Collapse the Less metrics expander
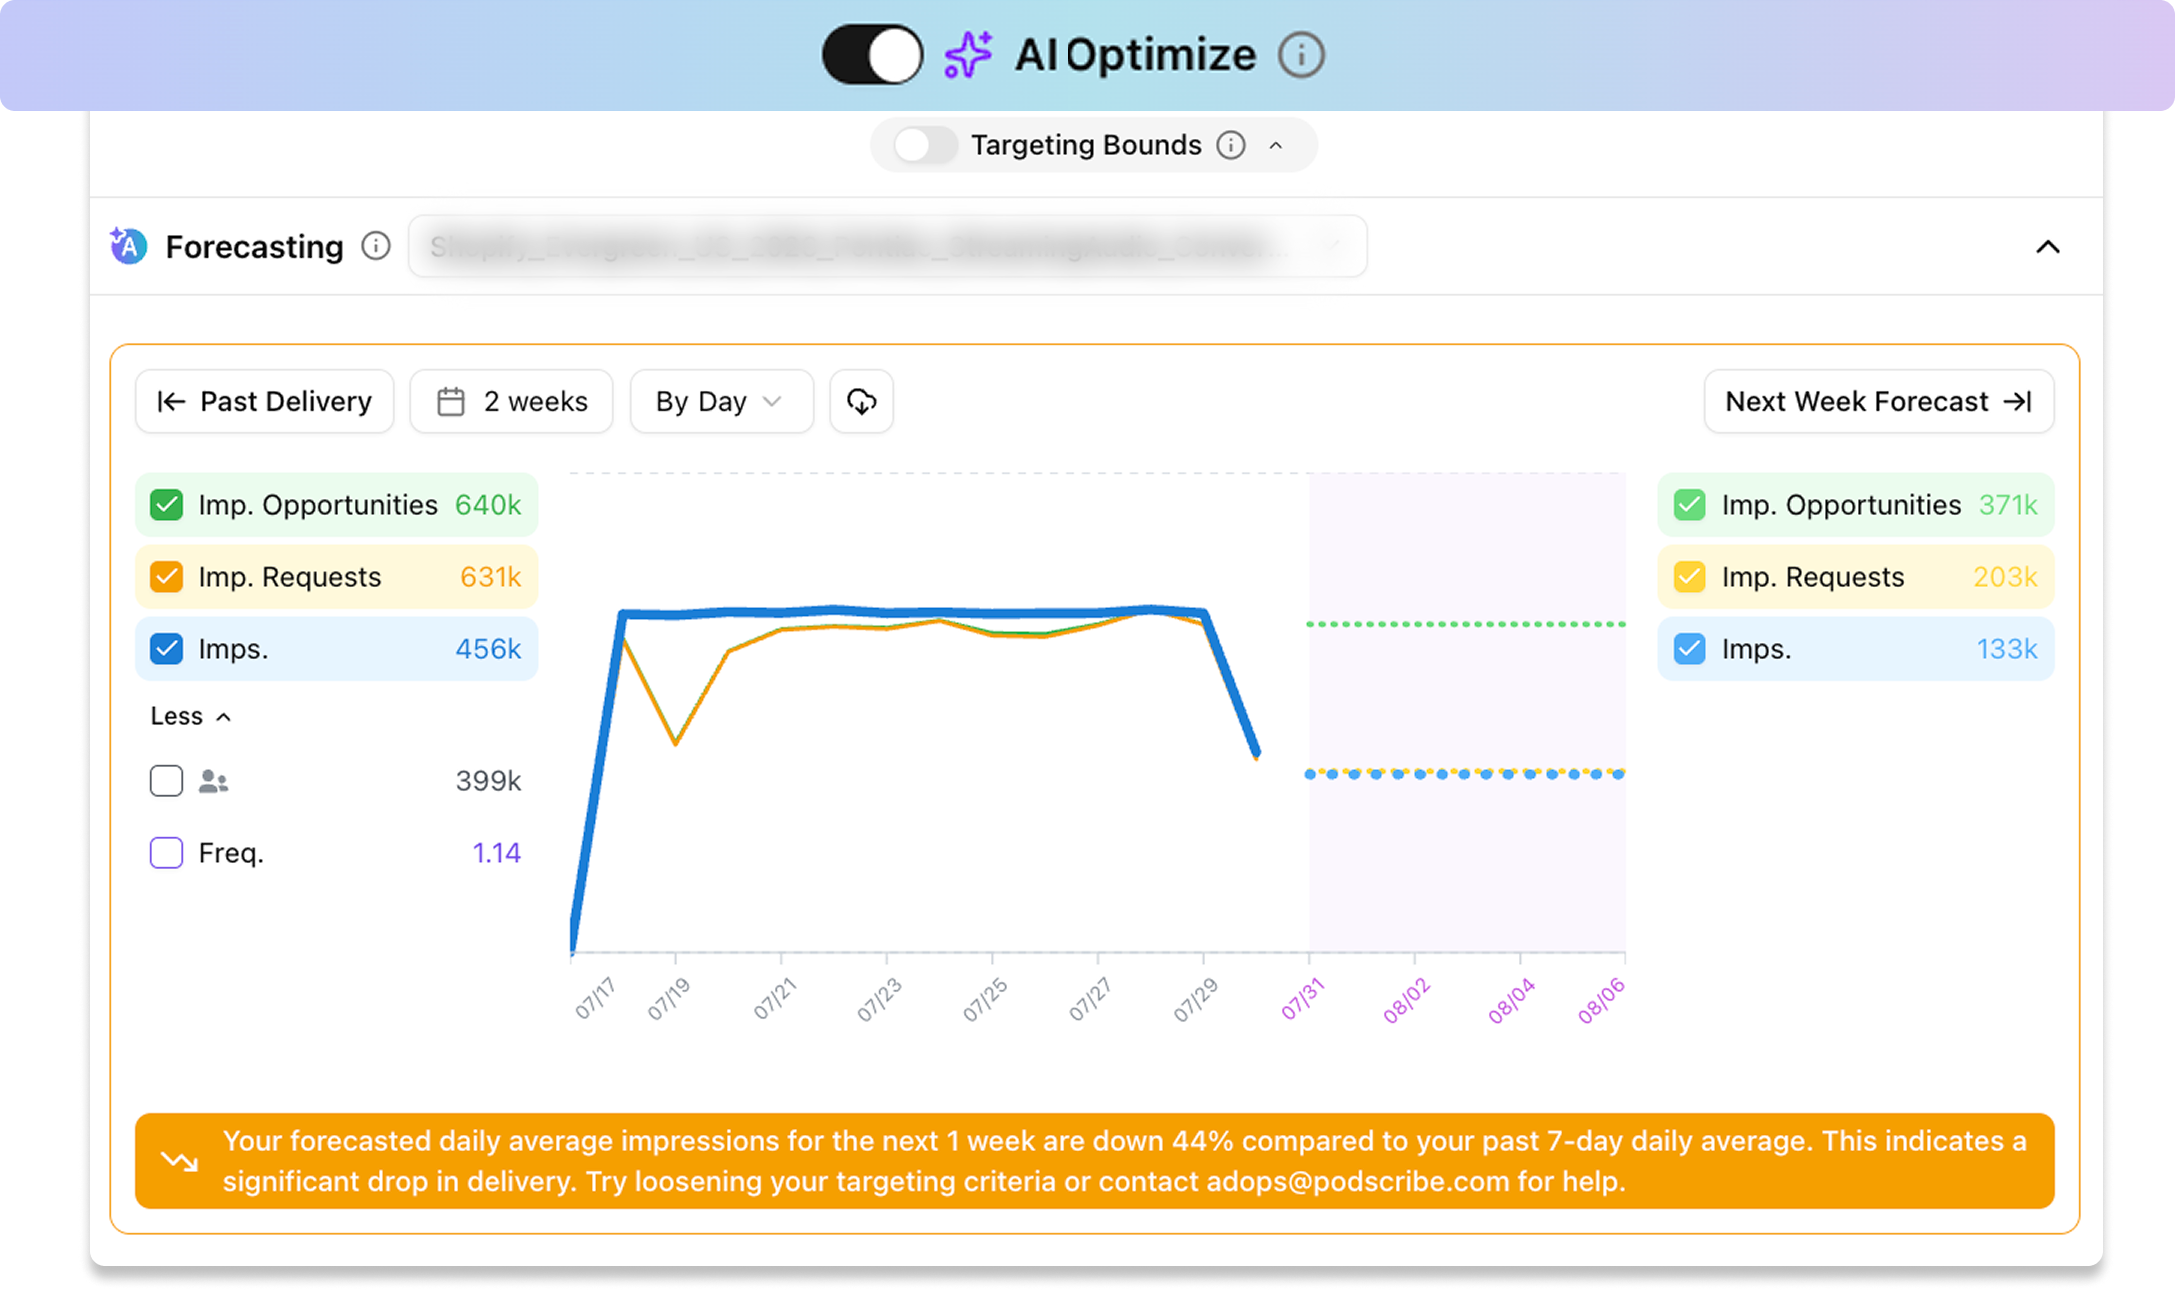The image size is (2181, 1290). [x=191, y=717]
